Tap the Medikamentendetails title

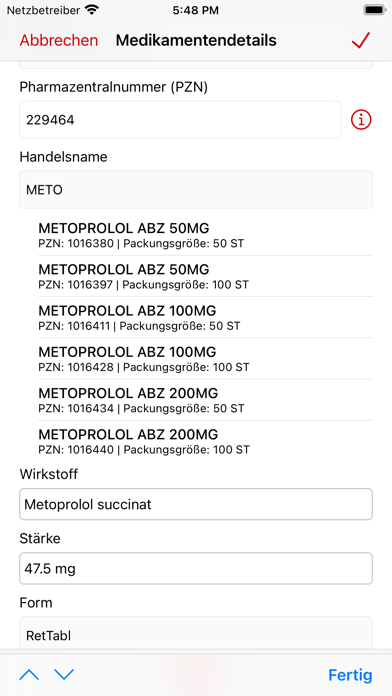pos(196,40)
